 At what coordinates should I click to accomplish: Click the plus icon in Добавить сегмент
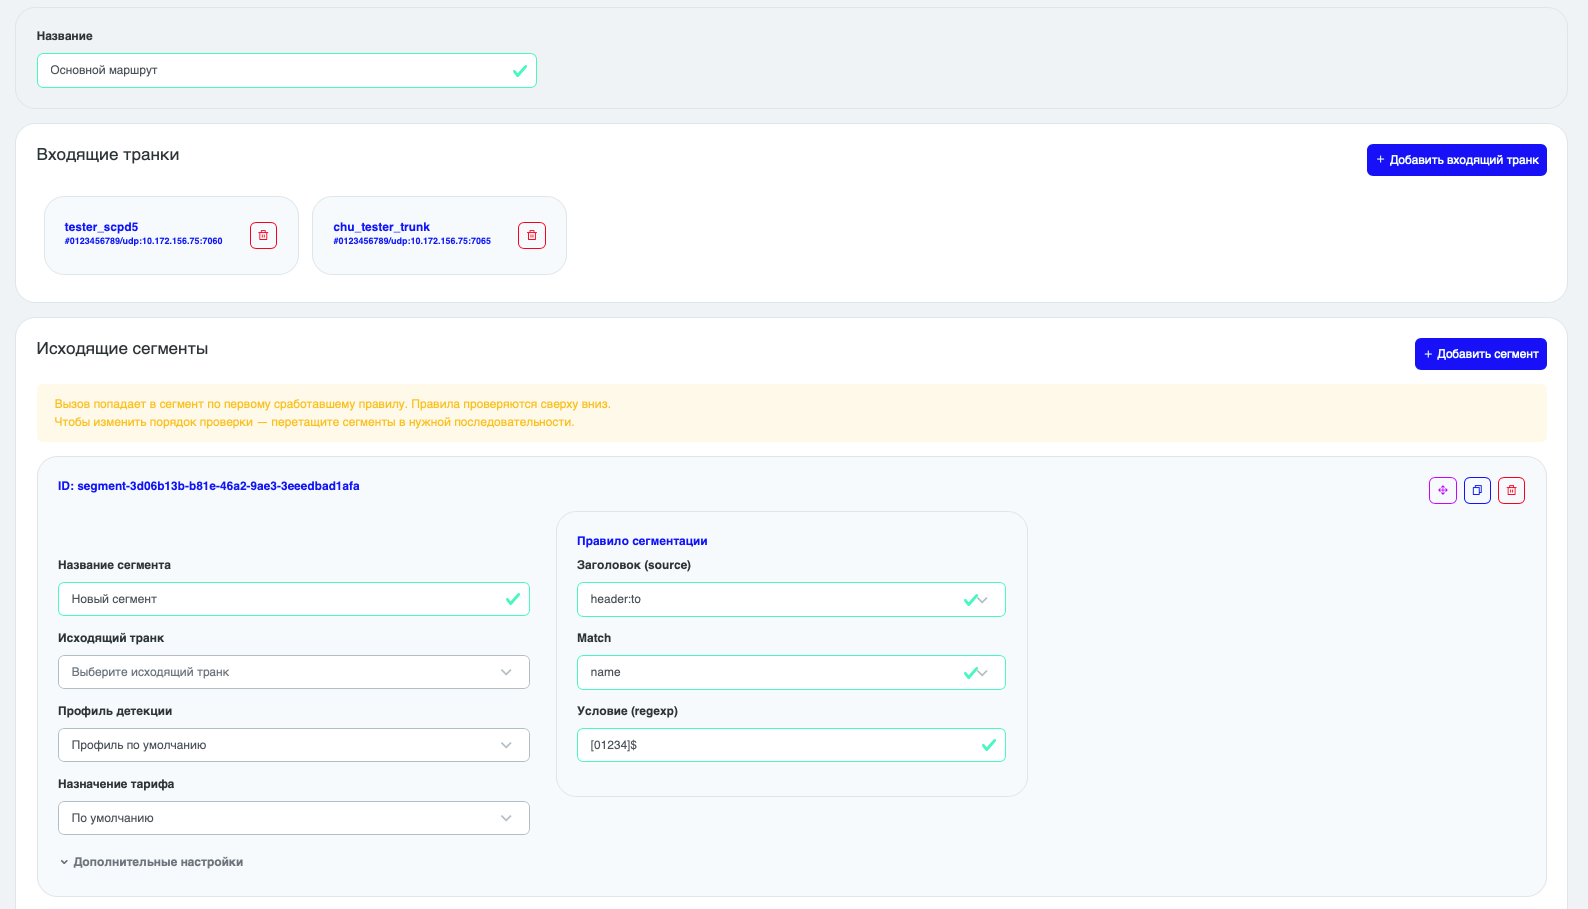coord(1428,354)
